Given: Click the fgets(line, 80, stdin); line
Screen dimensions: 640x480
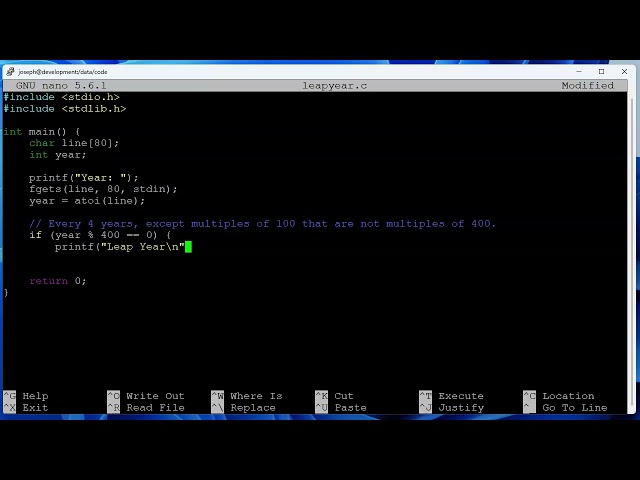Looking at the screenshot, I should [103, 189].
